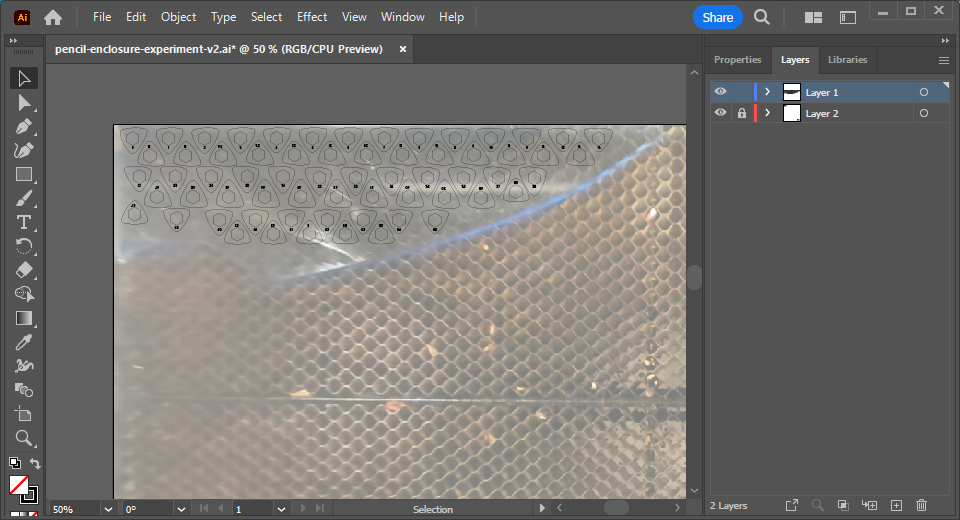Open the rotate view angle dropdown
Viewport: 960px width, 520px height.
(180, 509)
